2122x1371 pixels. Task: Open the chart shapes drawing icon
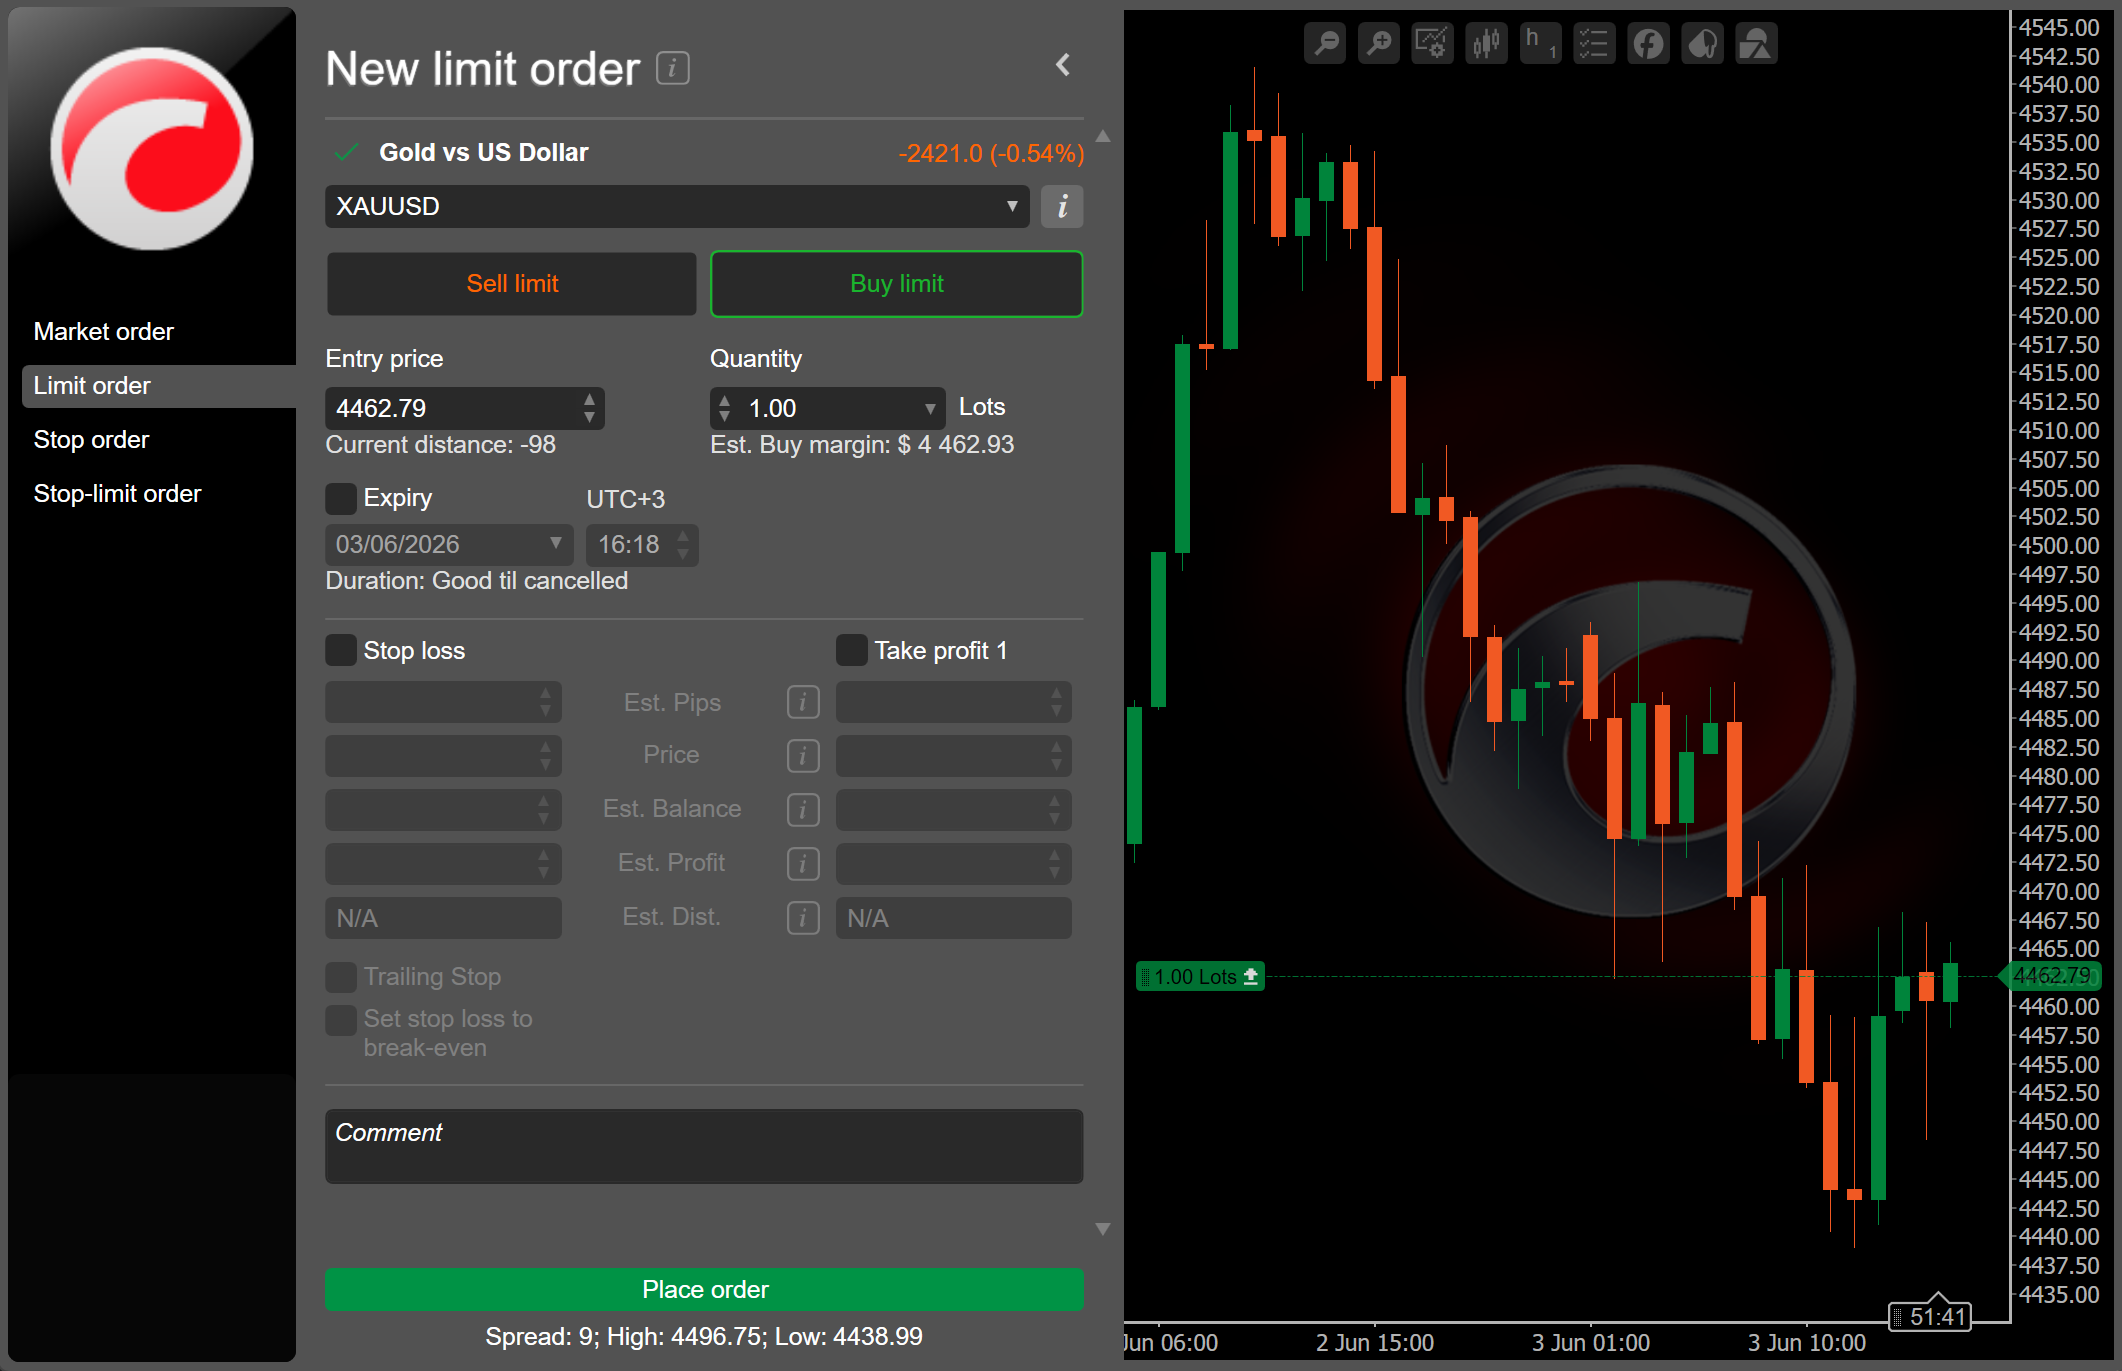click(1757, 43)
